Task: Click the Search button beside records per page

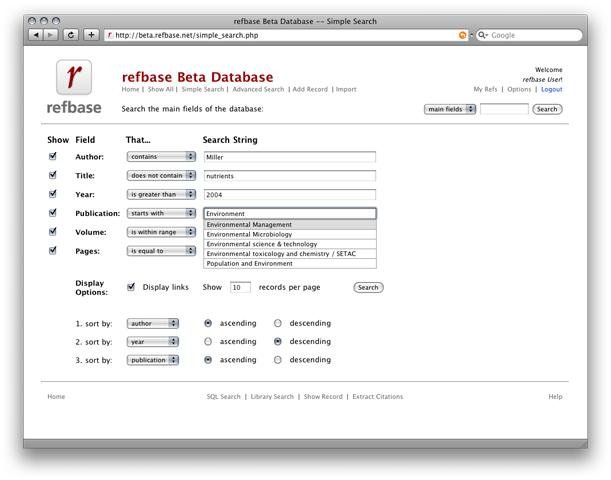Action: coord(368,287)
